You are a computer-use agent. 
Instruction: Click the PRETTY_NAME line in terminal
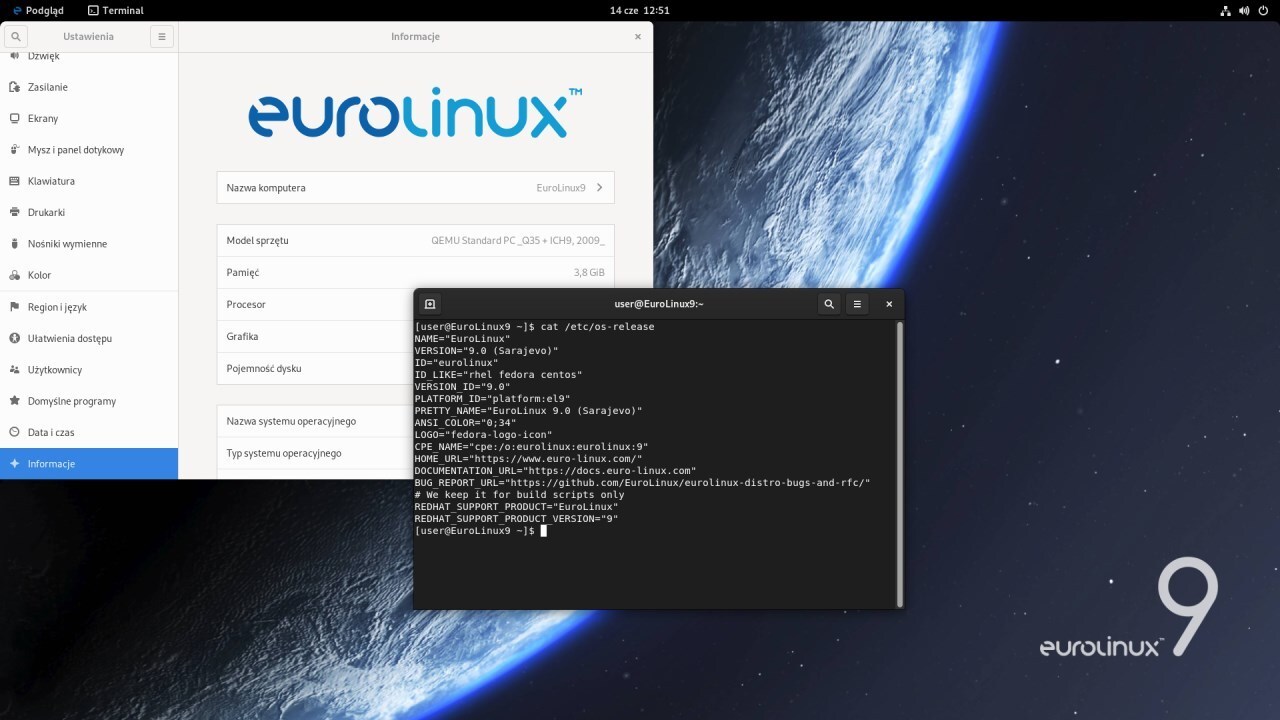[529, 411]
